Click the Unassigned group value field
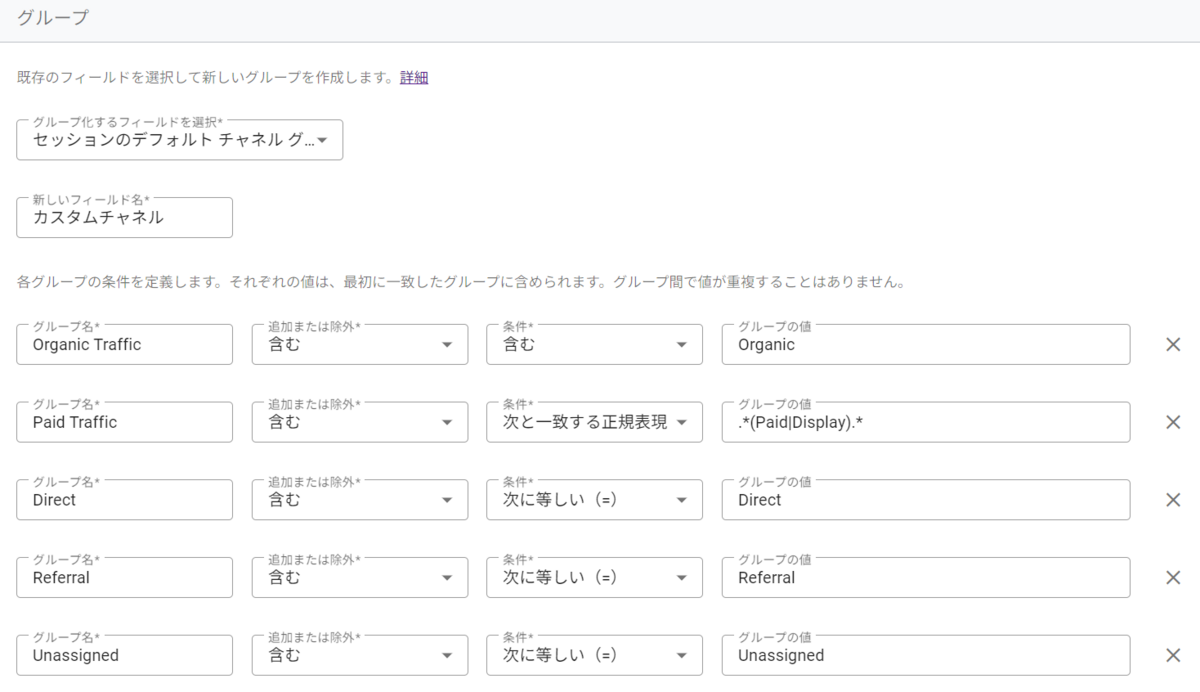This screenshot has height=692, width=1200. pyautogui.click(x=925, y=655)
